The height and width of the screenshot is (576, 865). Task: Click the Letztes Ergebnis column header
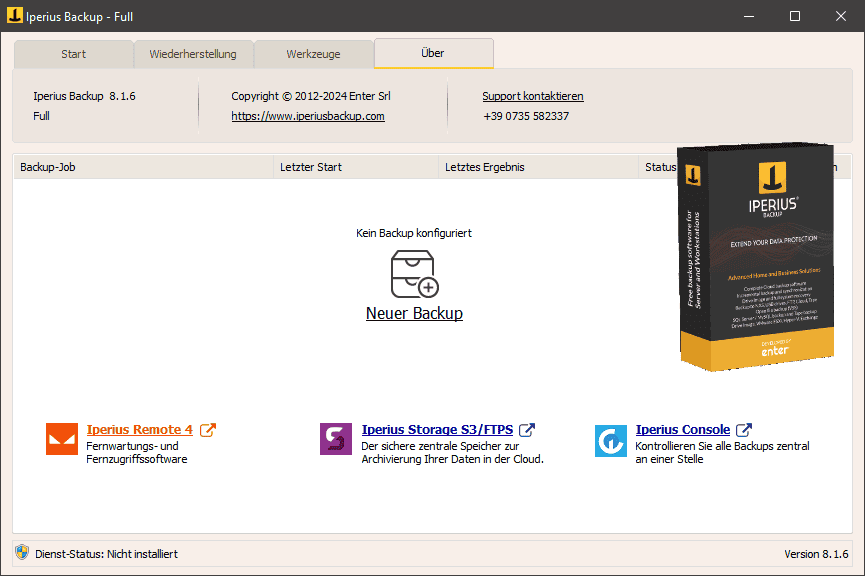pyautogui.click(x=538, y=167)
